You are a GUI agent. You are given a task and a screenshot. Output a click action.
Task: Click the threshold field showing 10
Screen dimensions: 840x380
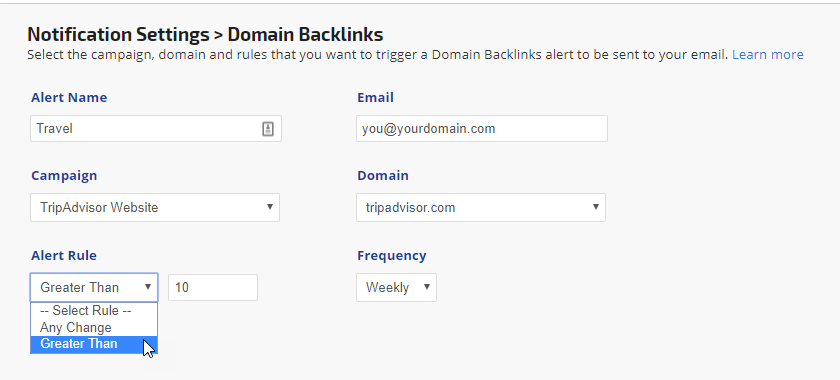pyautogui.click(x=213, y=287)
